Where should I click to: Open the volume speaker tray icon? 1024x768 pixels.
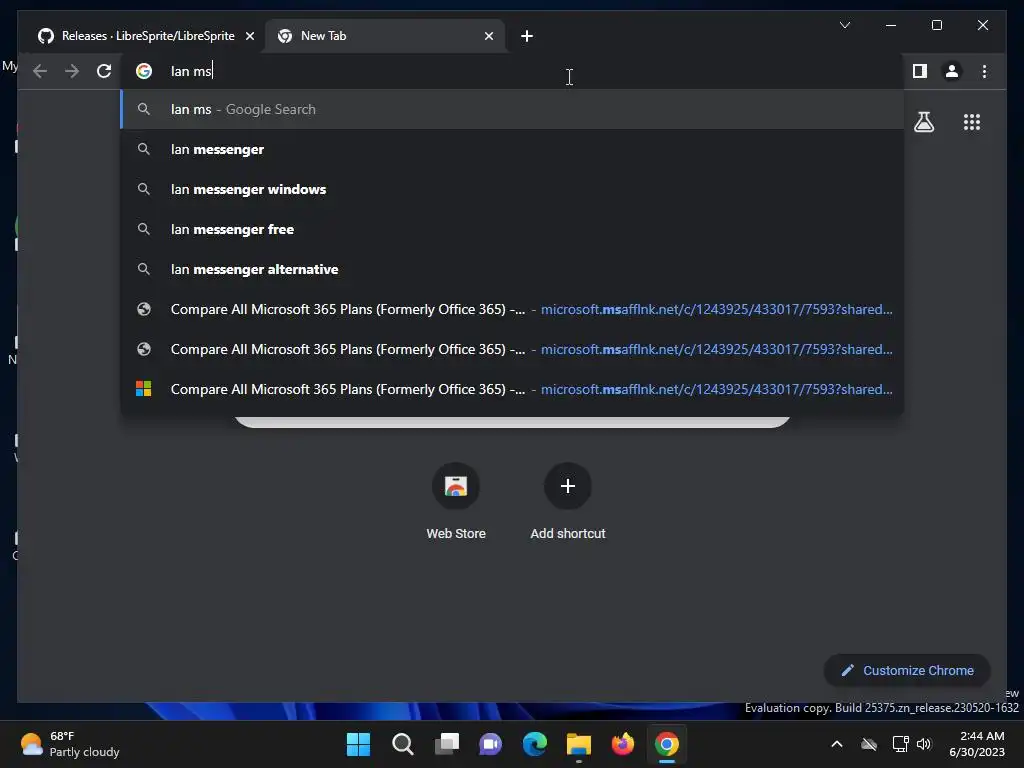(923, 744)
